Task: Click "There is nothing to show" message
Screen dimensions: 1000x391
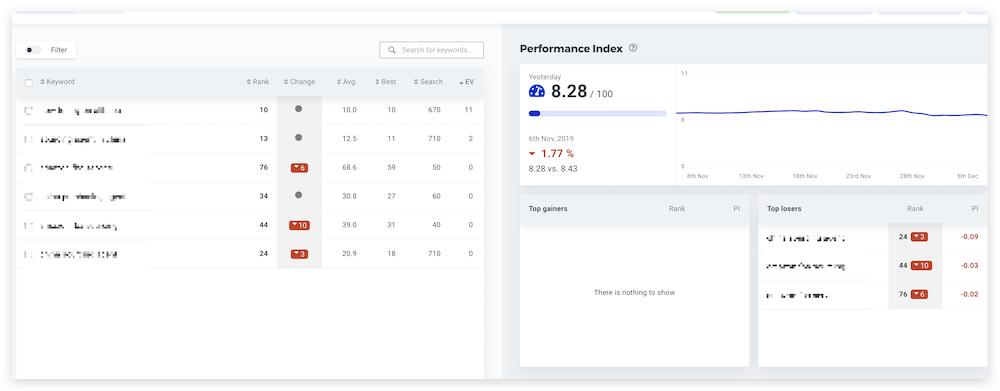Action: (634, 293)
